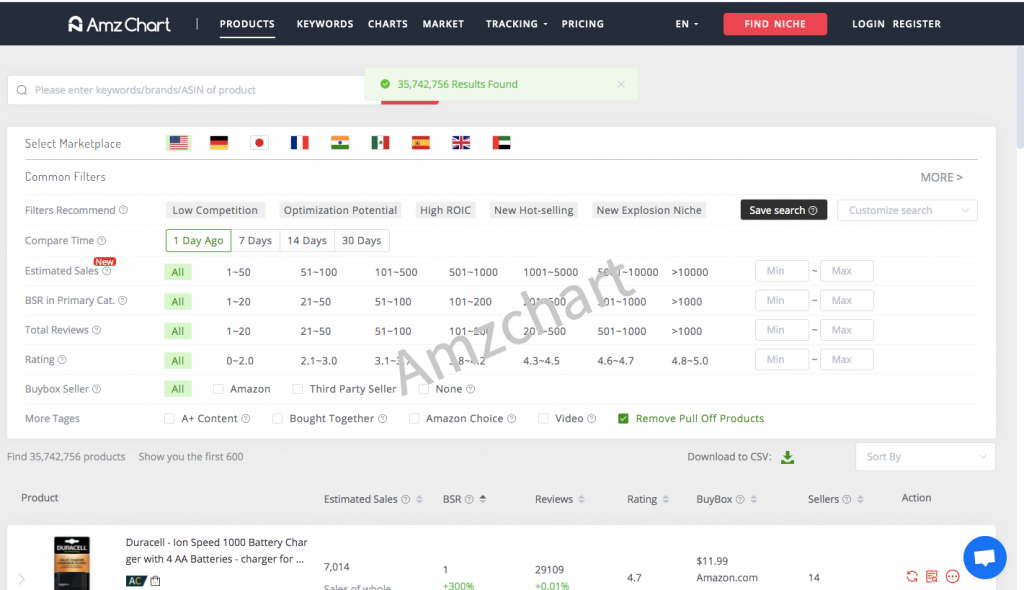Select the Spain marketplace flag
This screenshot has height=590, width=1024.
421,142
